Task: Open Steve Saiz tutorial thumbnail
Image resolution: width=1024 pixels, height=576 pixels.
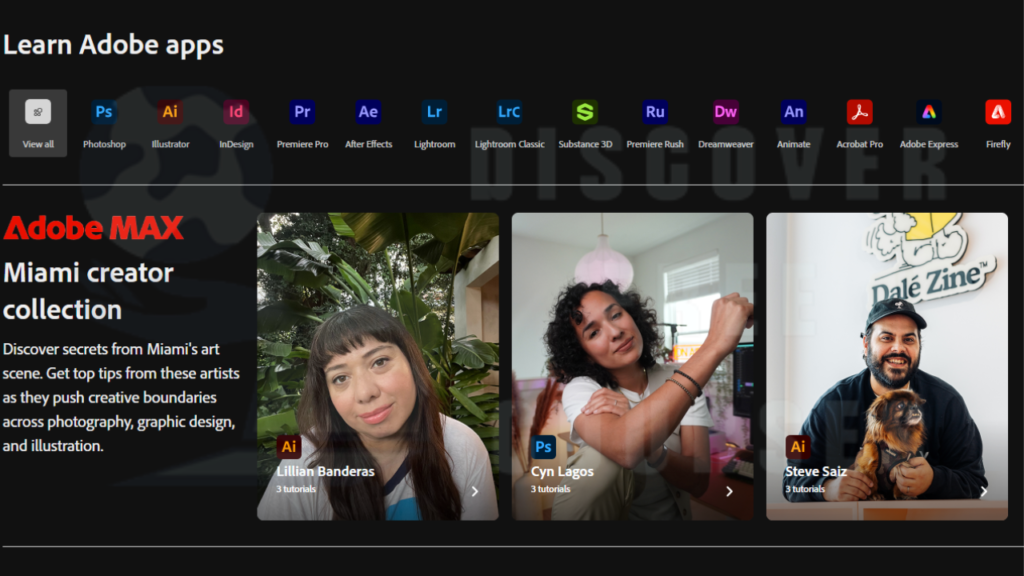Action: pyautogui.click(x=887, y=366)
